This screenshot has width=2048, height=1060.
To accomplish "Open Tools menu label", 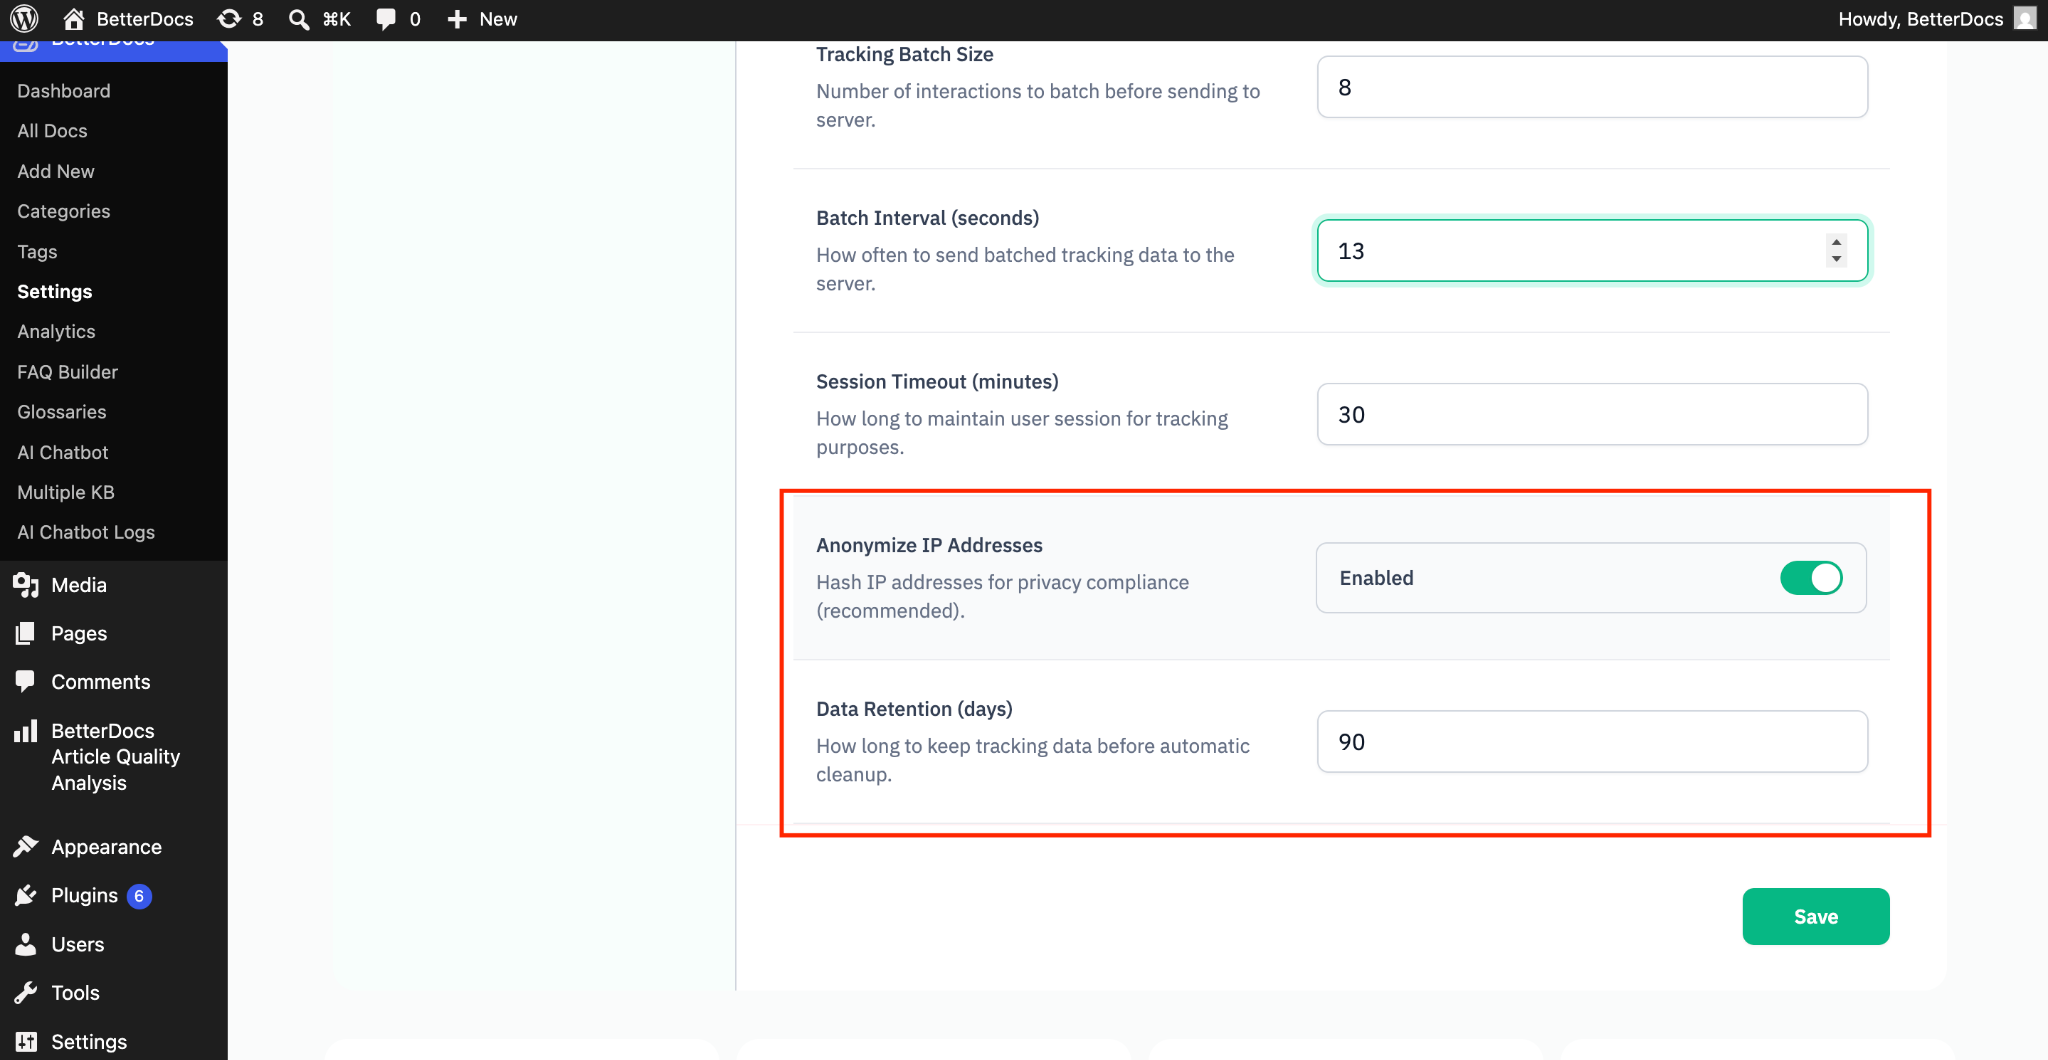I will [76, 993].
